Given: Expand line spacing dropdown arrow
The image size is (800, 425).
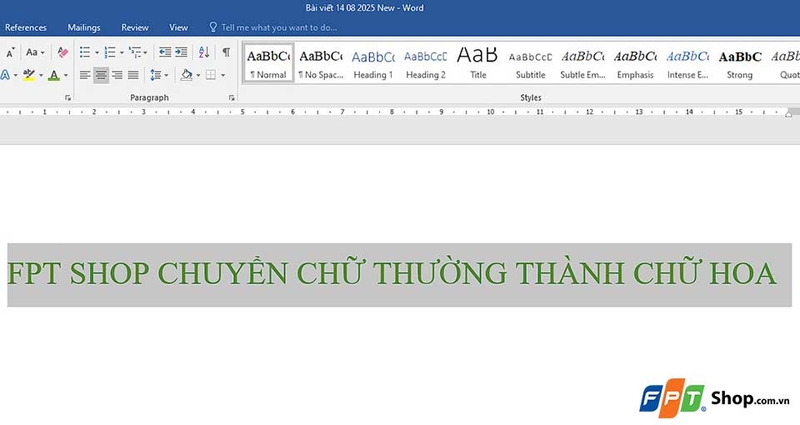Looking at the screenshot, I should tap(166, 76).
